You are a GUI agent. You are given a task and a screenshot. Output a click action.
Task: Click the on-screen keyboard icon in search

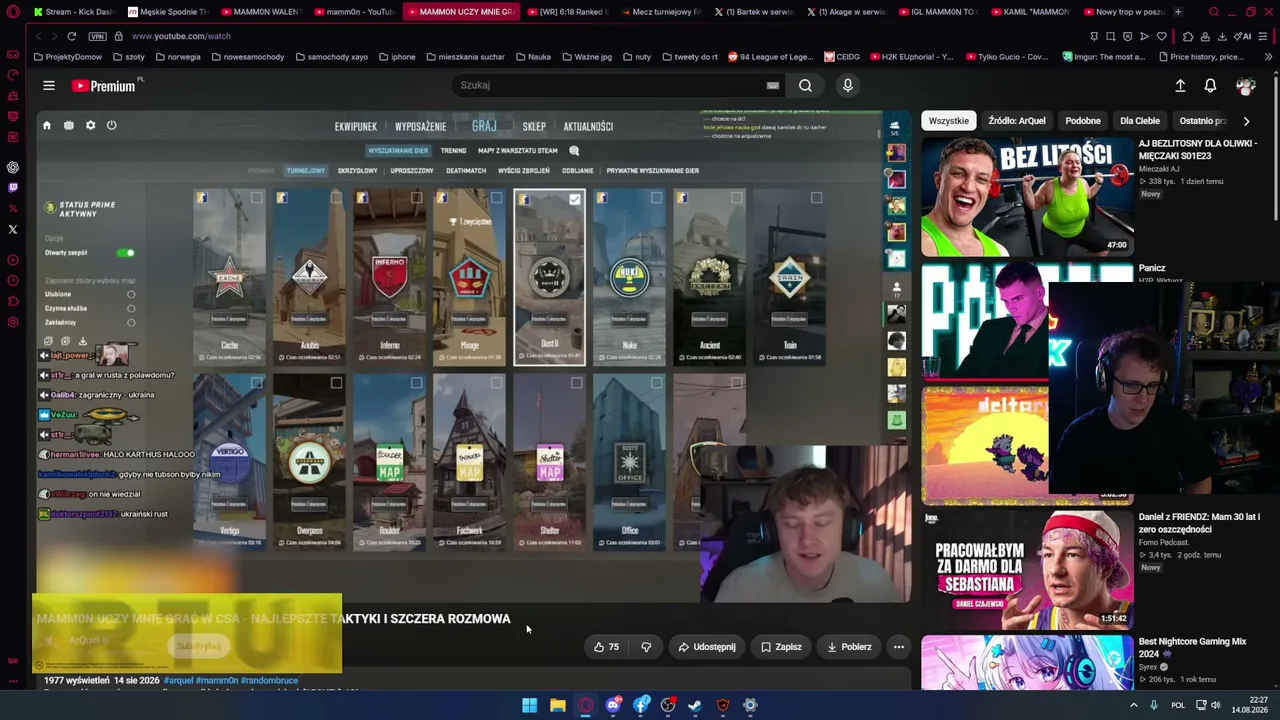point(772,86)
